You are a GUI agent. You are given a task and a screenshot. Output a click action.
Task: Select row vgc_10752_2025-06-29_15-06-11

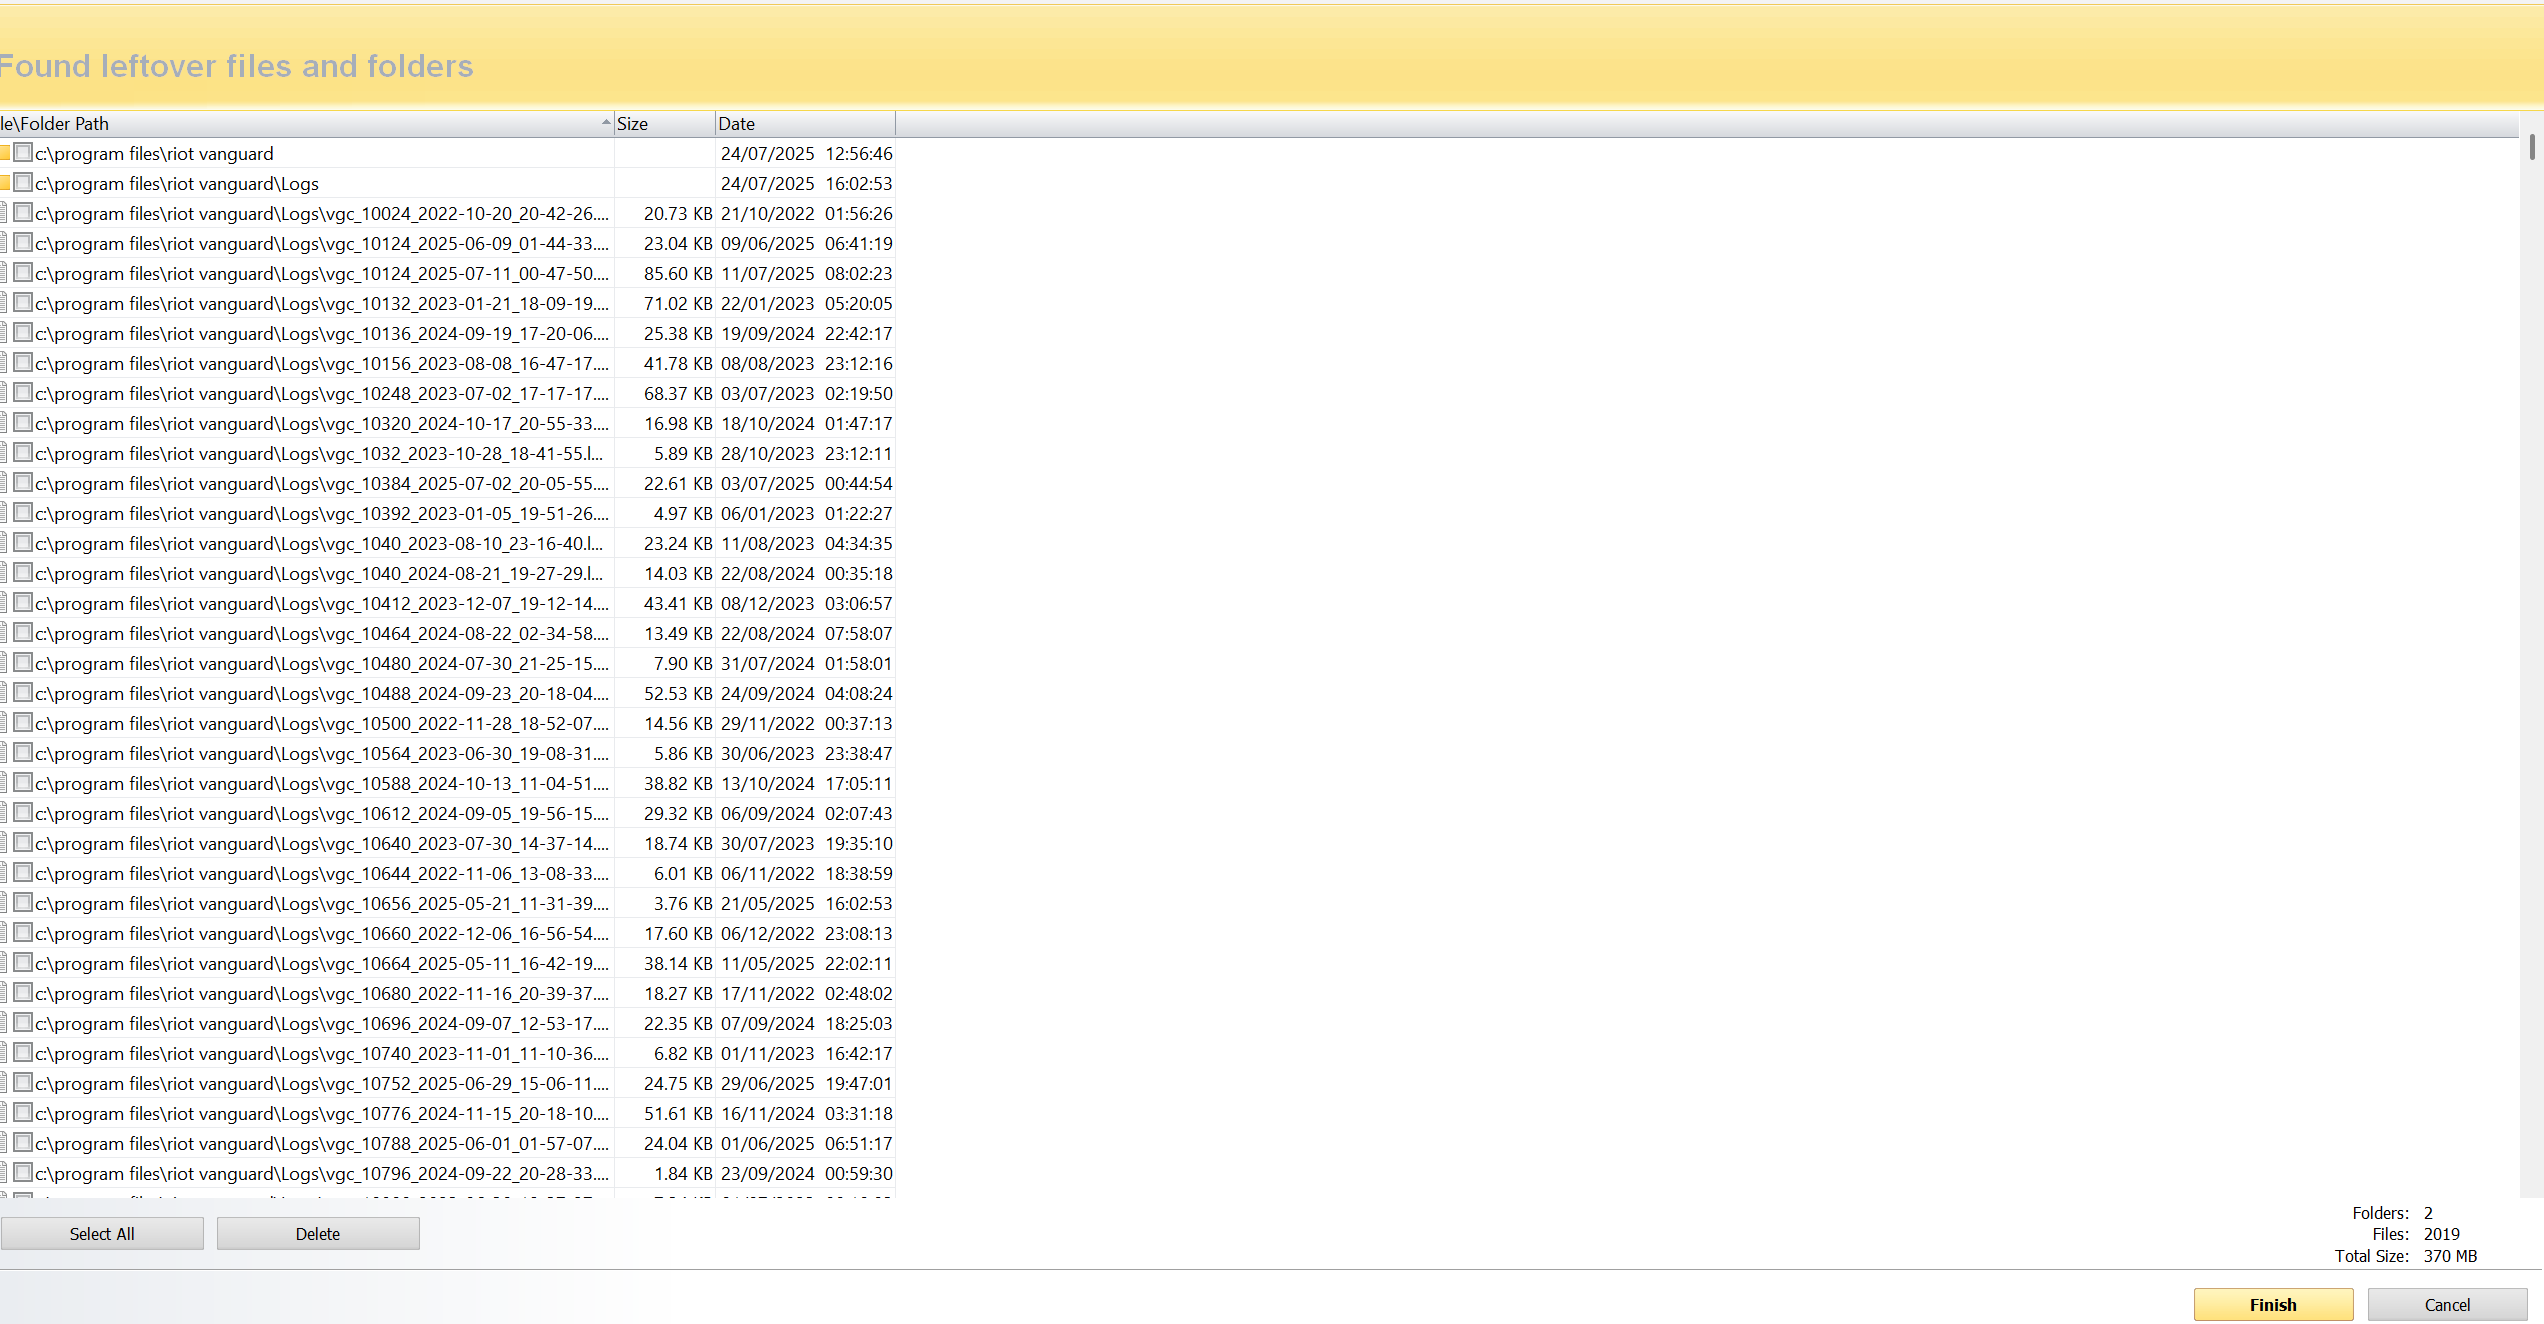click(447, 1083)
